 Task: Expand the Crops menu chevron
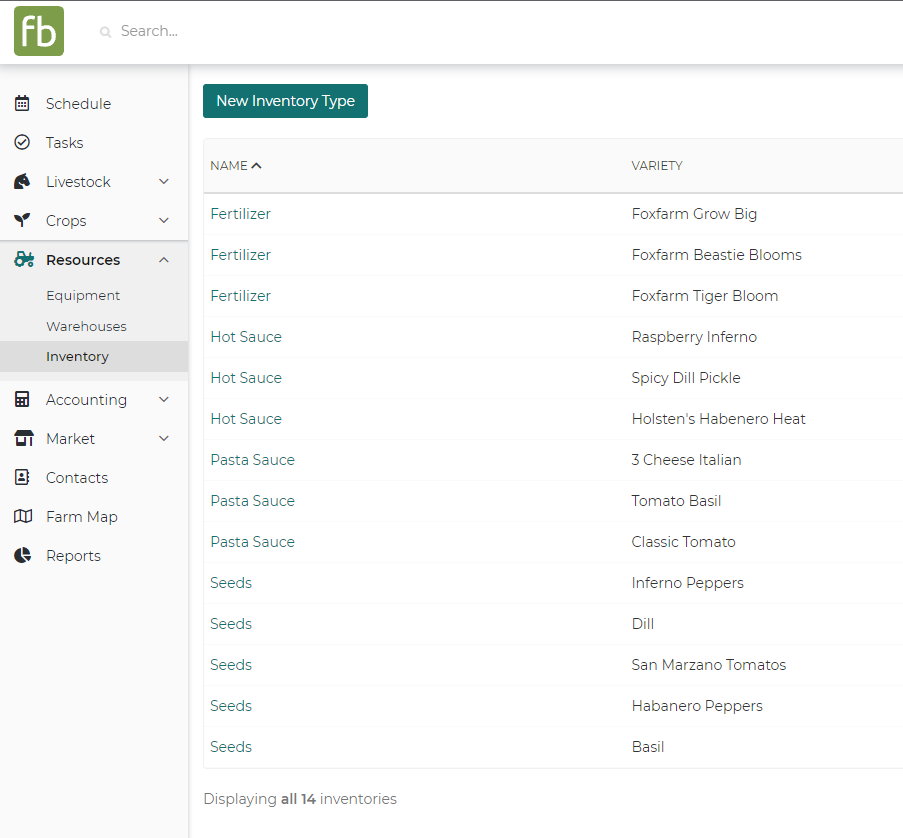(164, 221)
